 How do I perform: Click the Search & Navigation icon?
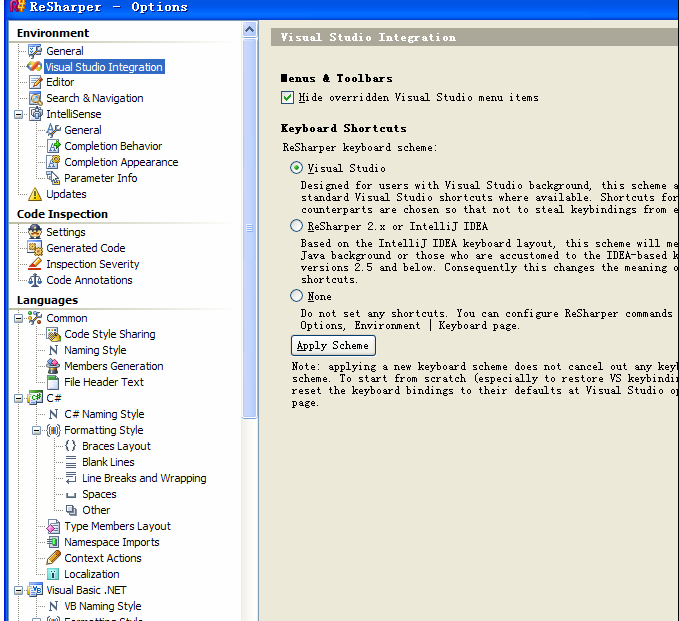(35, 98)
